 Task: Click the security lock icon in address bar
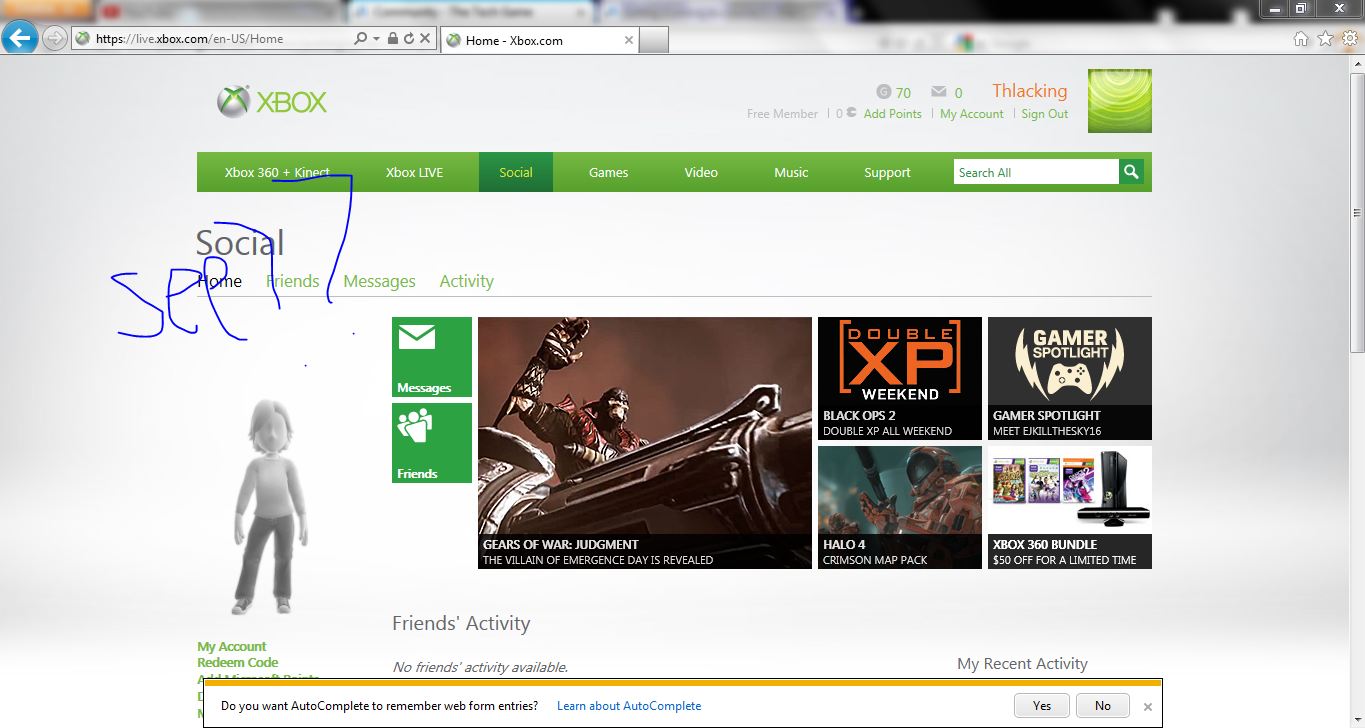393,39
